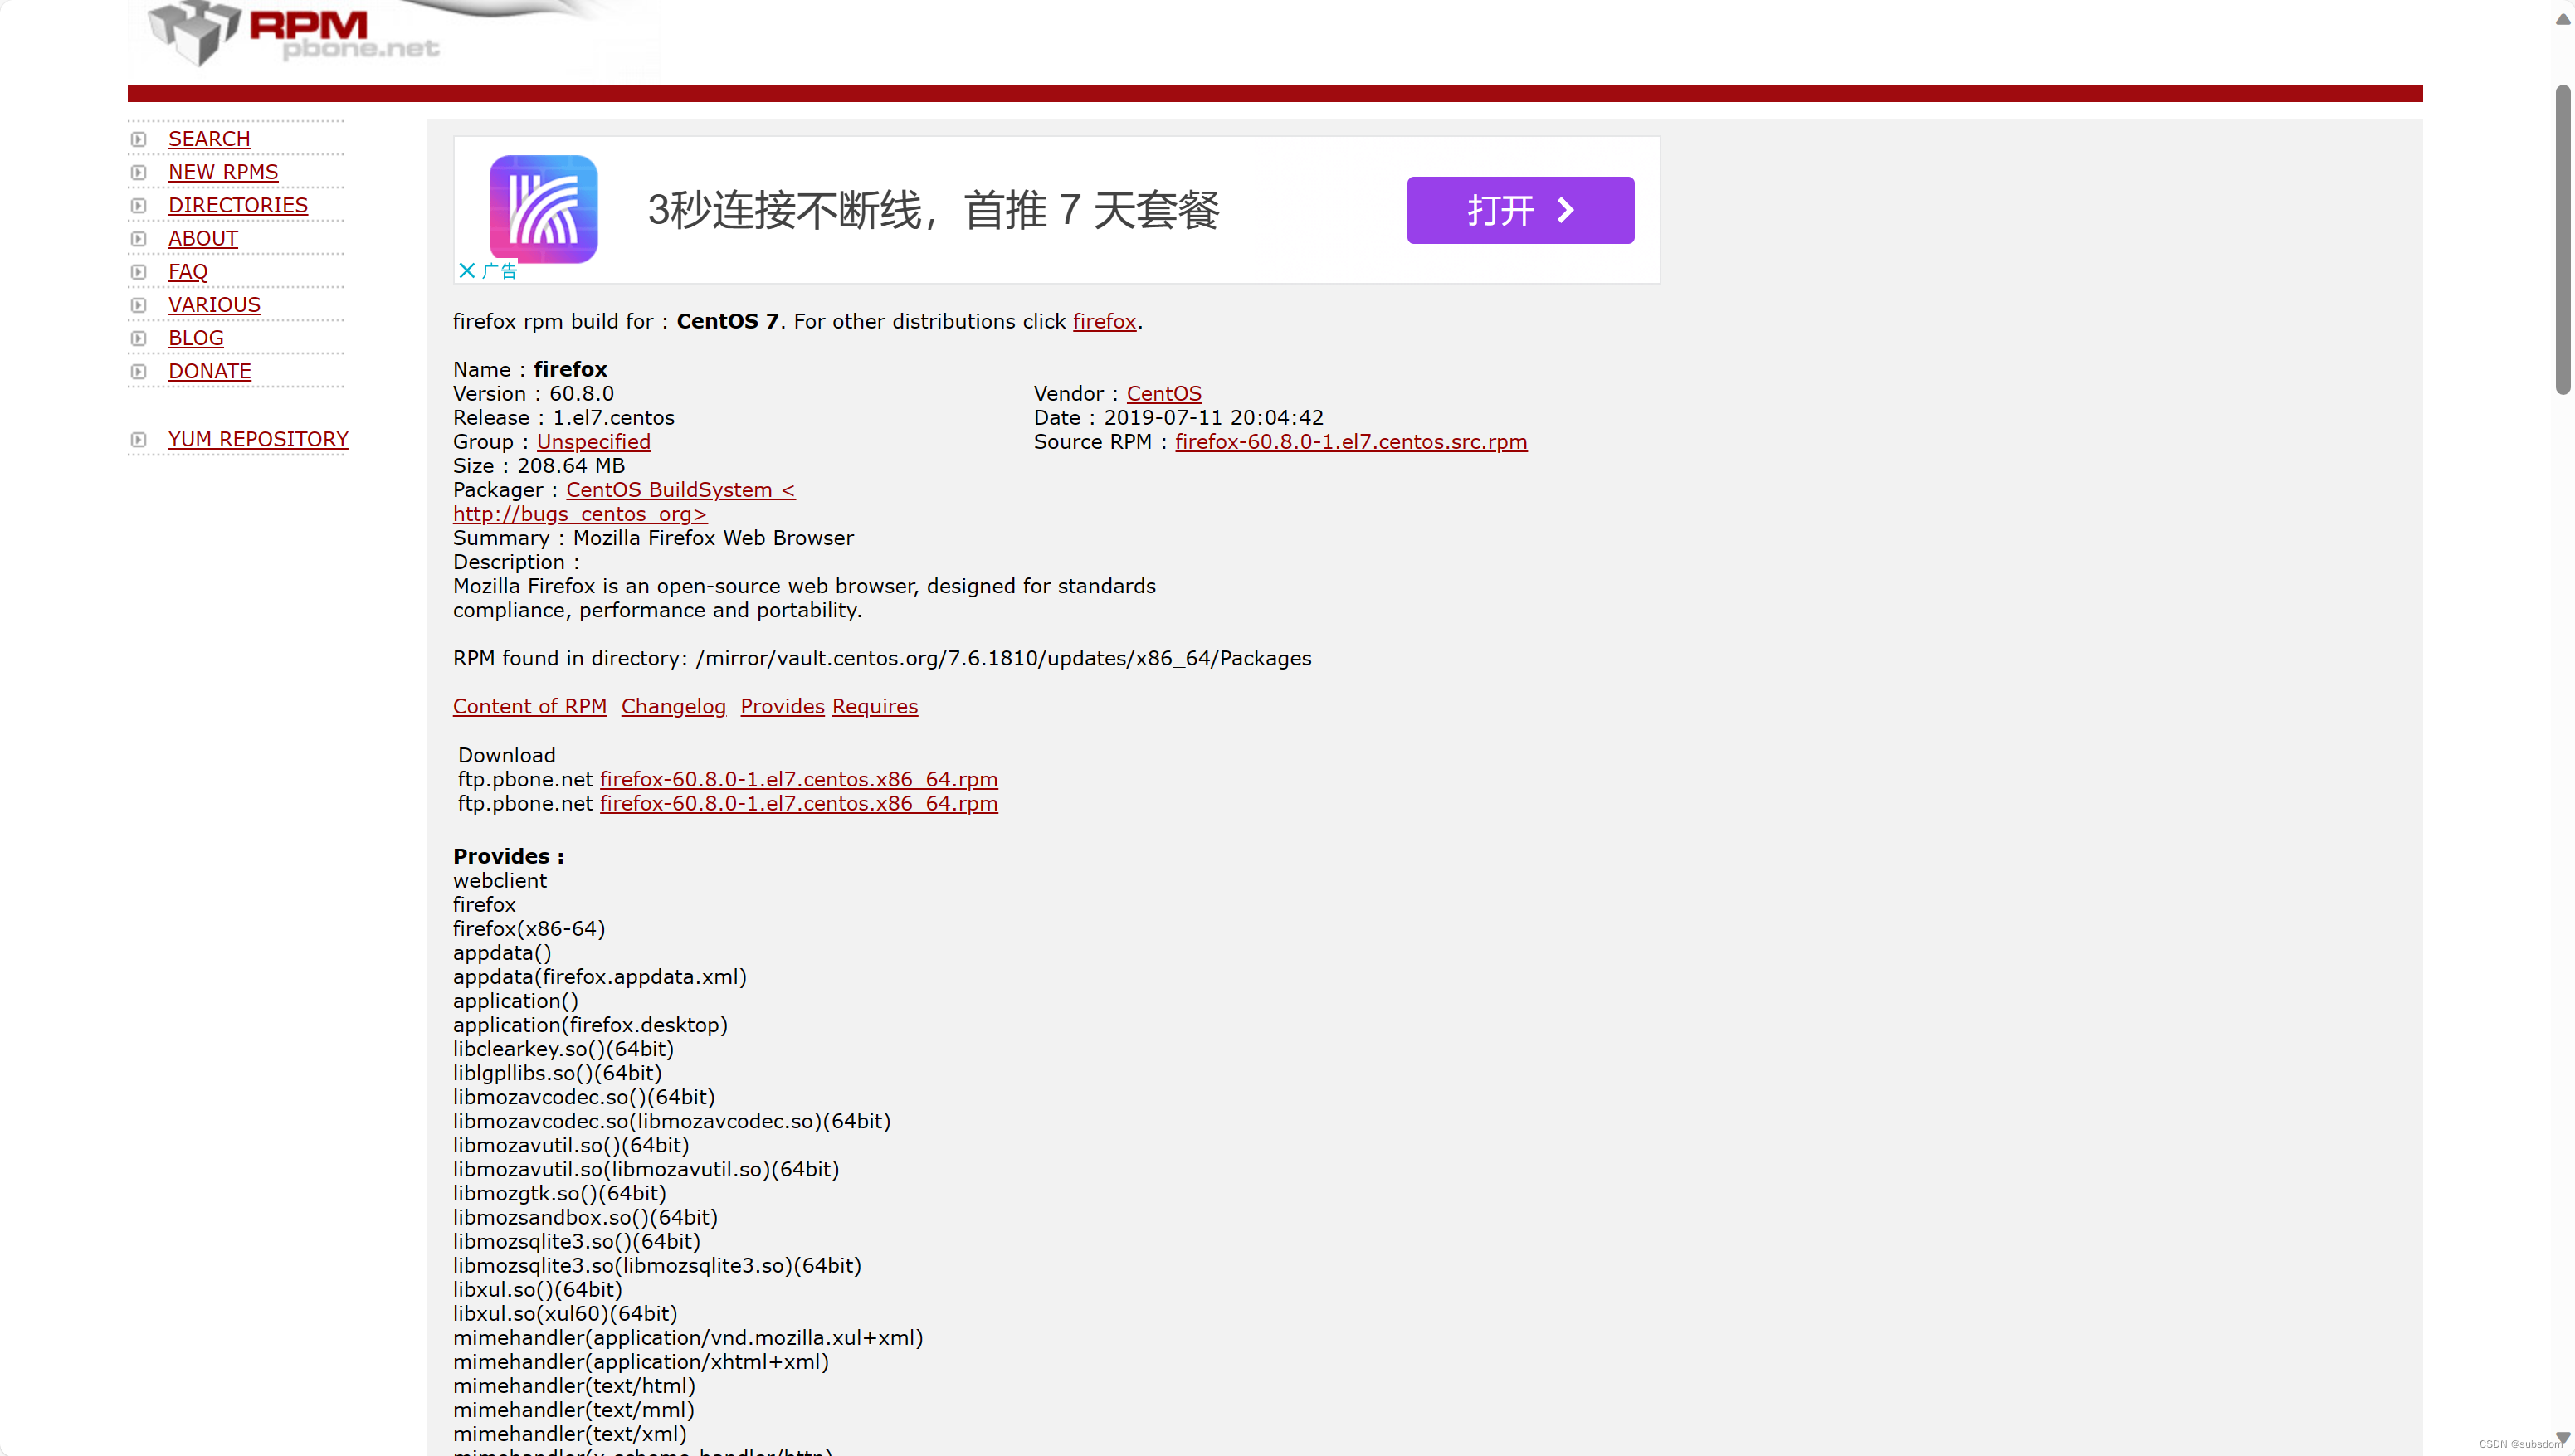Go to the ABOUT page
2575x1456 pixels.
click(202, 238)
